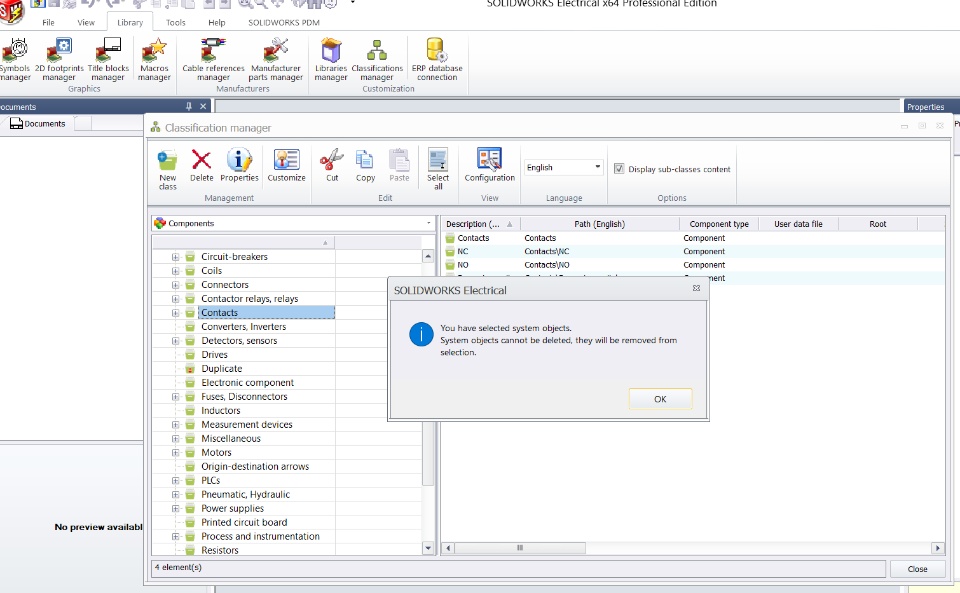Select the Origin-destination arrows class
960x593 pixels.
(255, 467)
